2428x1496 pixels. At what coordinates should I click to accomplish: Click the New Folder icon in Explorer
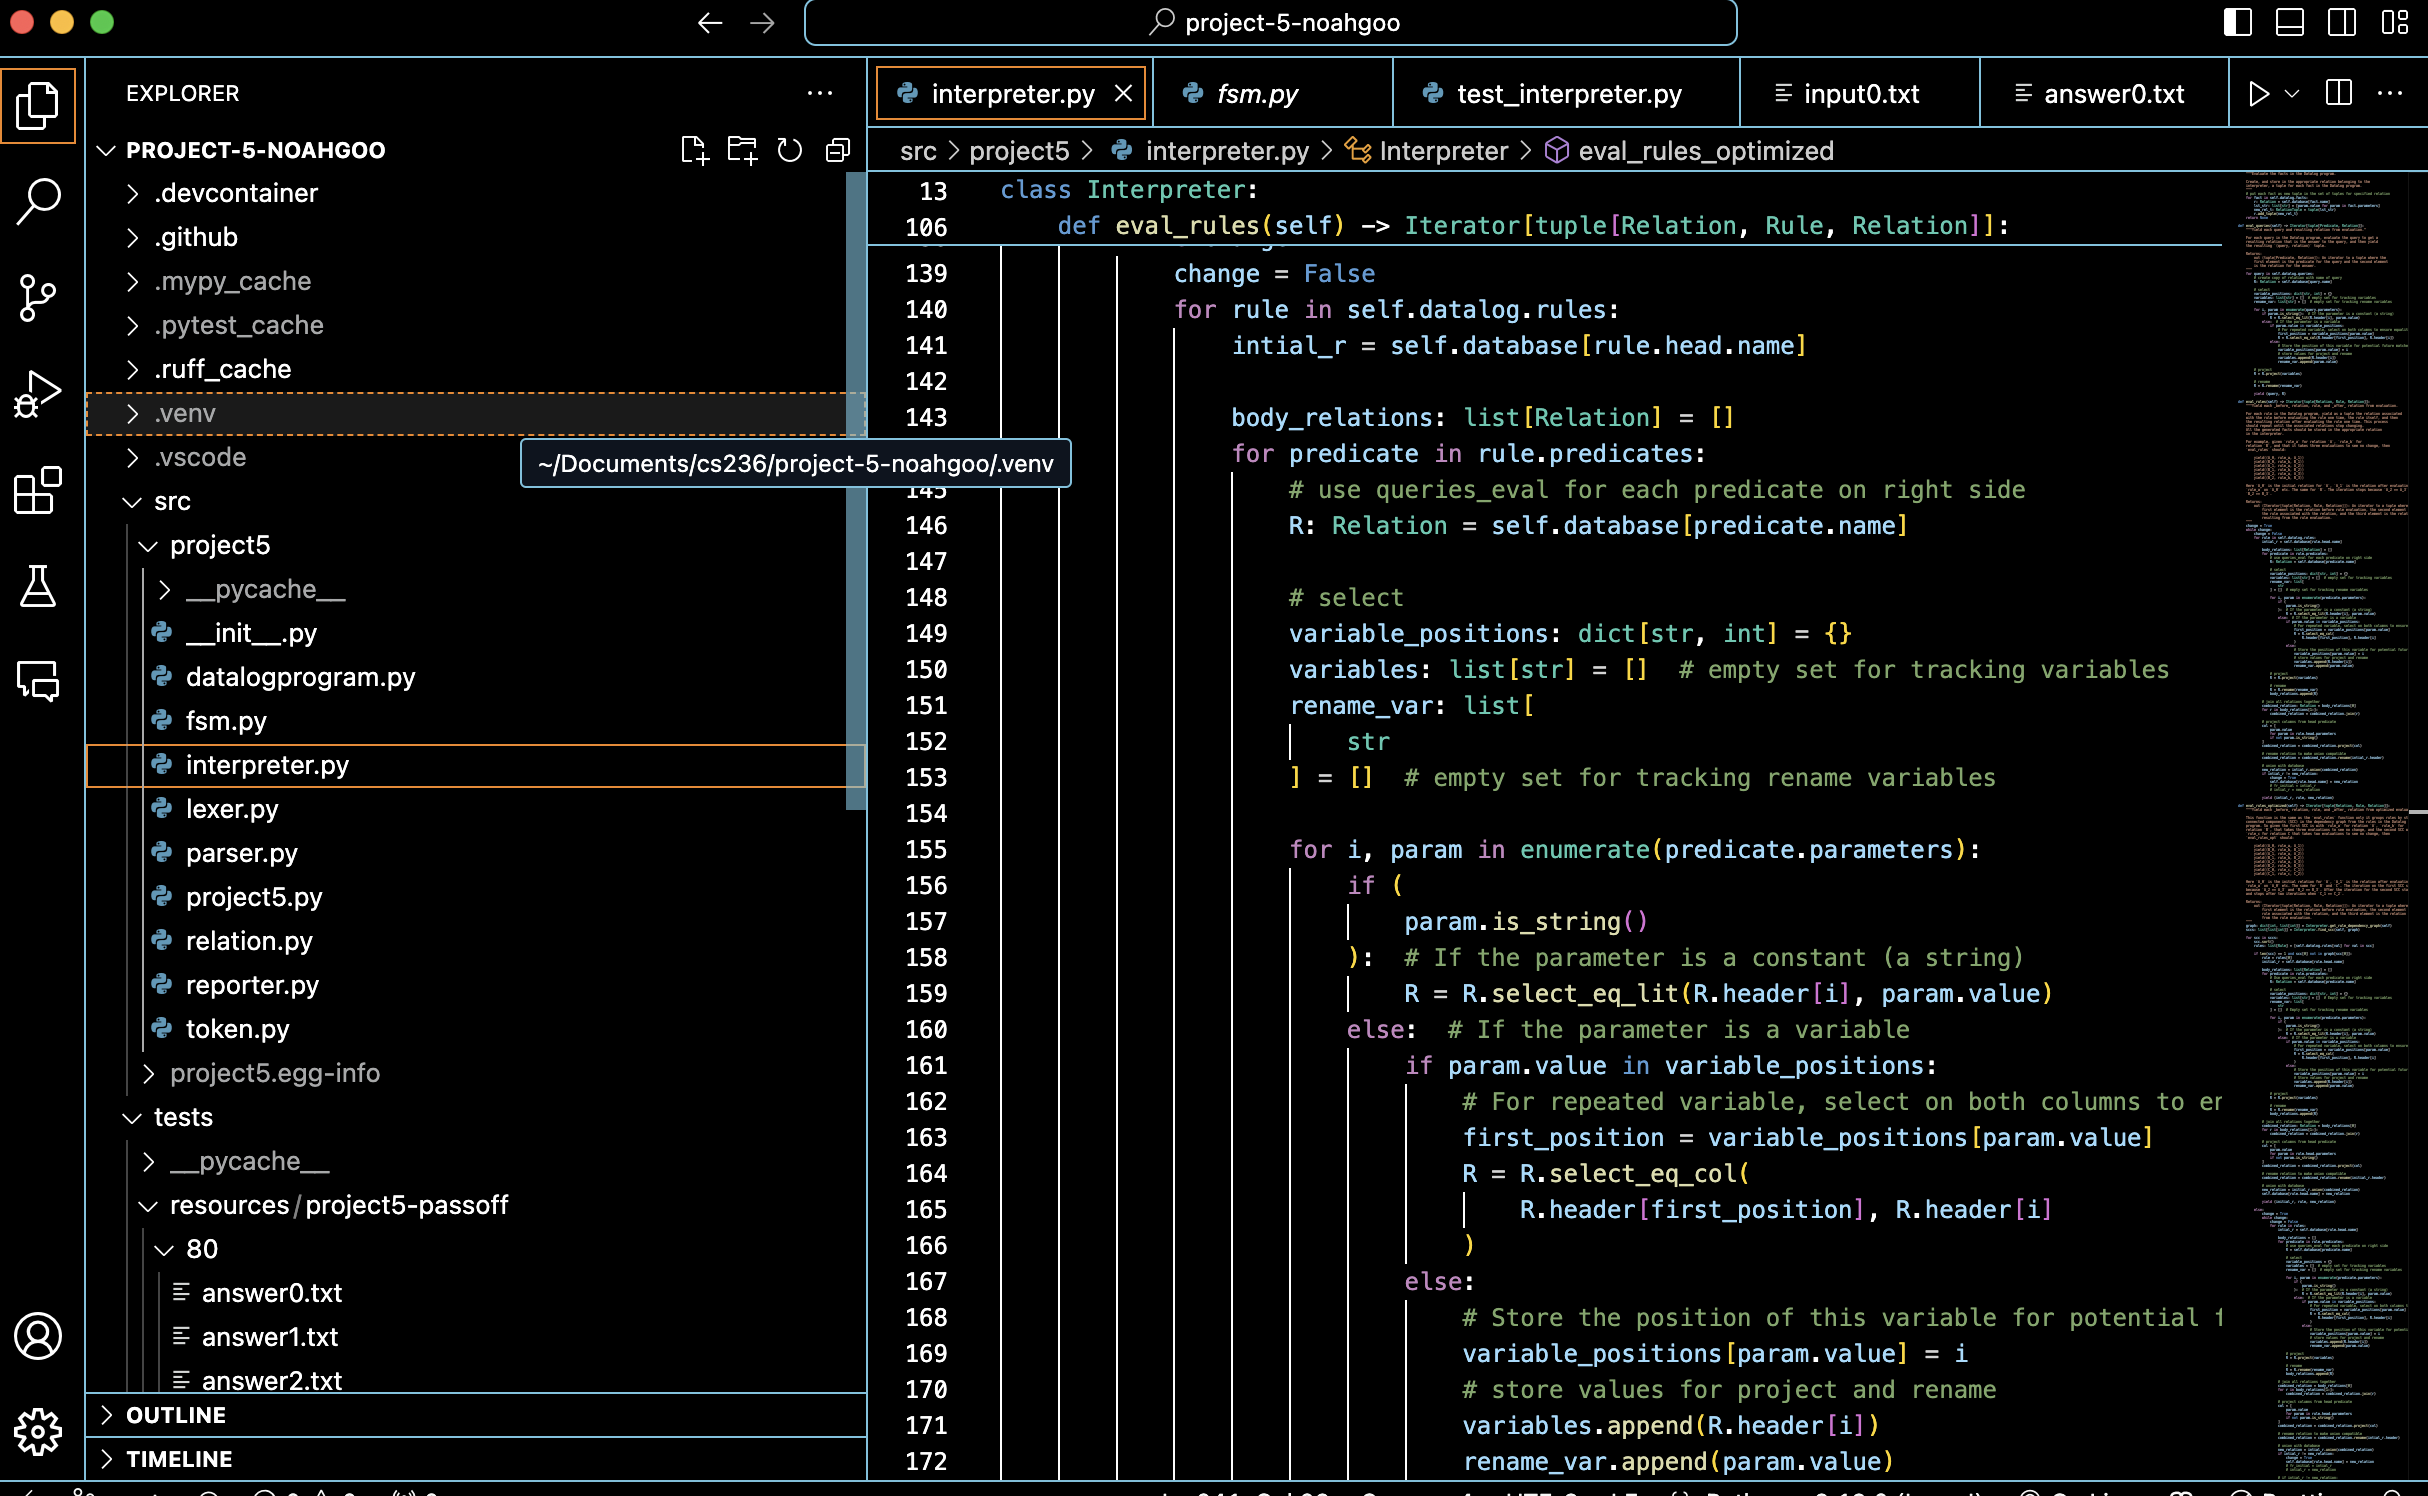coord(742,150)
